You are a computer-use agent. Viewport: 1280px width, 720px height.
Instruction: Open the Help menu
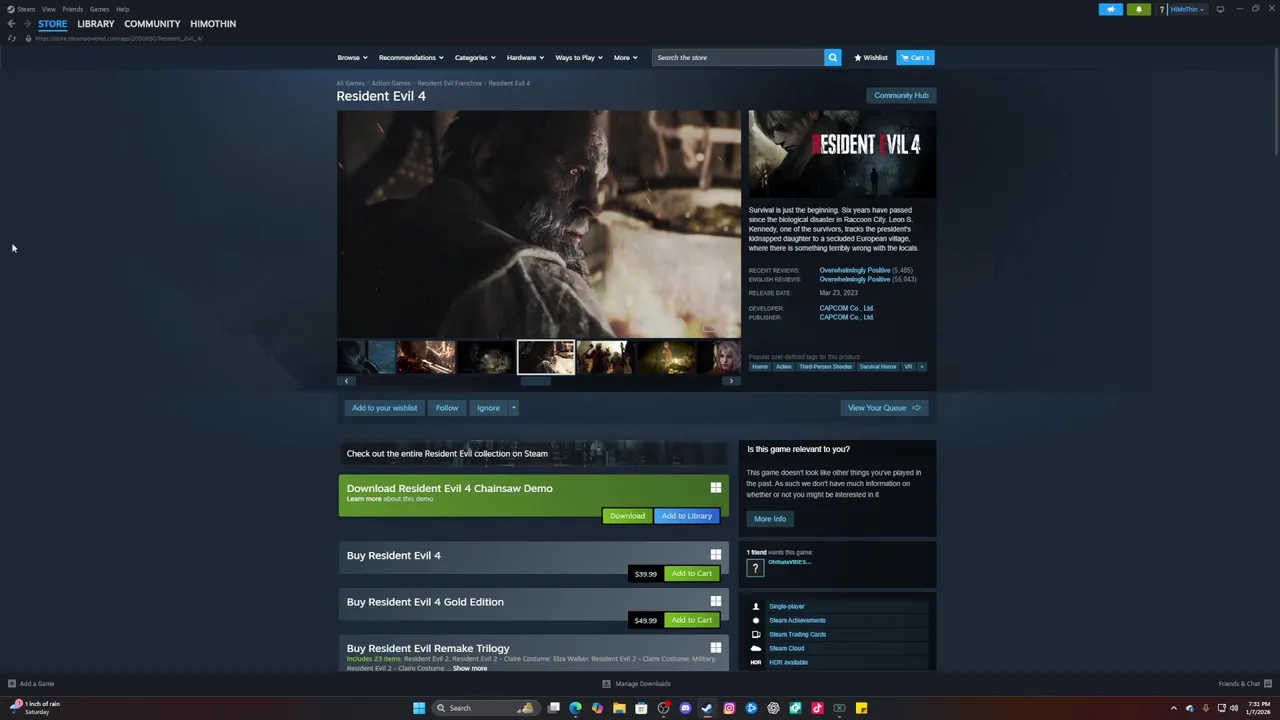click(x=122, y=9)
